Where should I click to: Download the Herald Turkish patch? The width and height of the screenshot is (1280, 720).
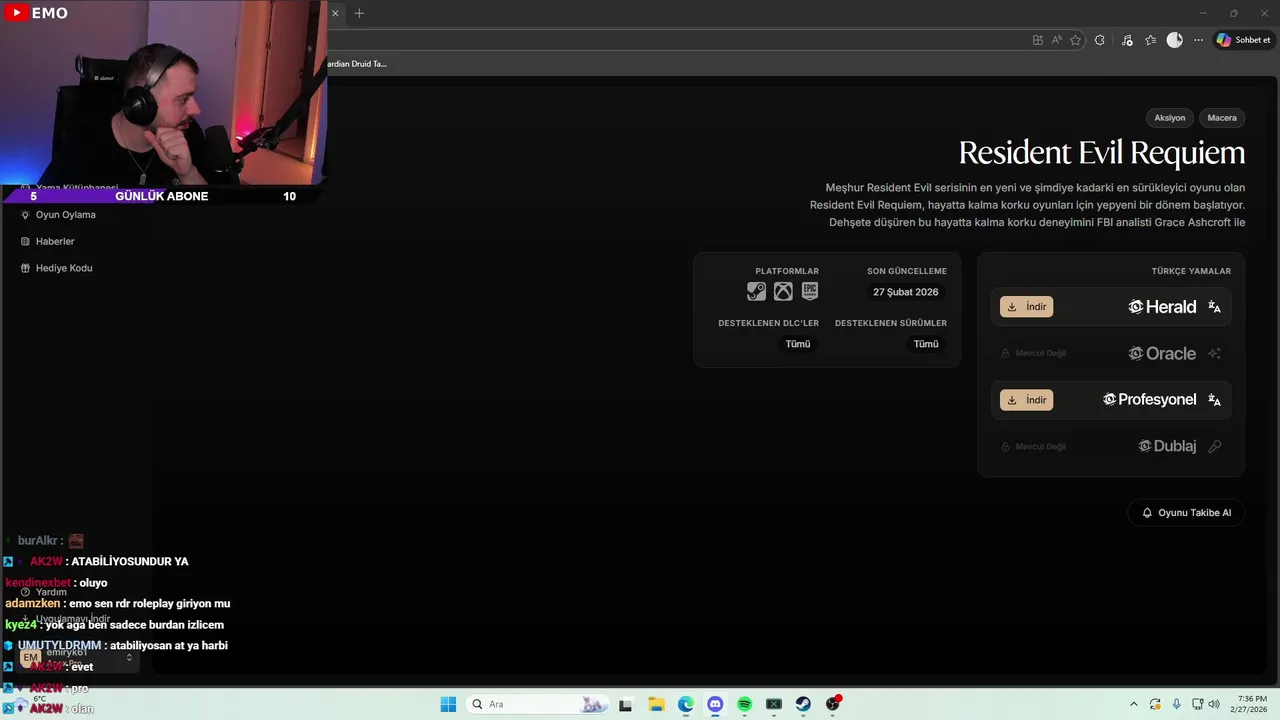click(x=1026, y=307)
